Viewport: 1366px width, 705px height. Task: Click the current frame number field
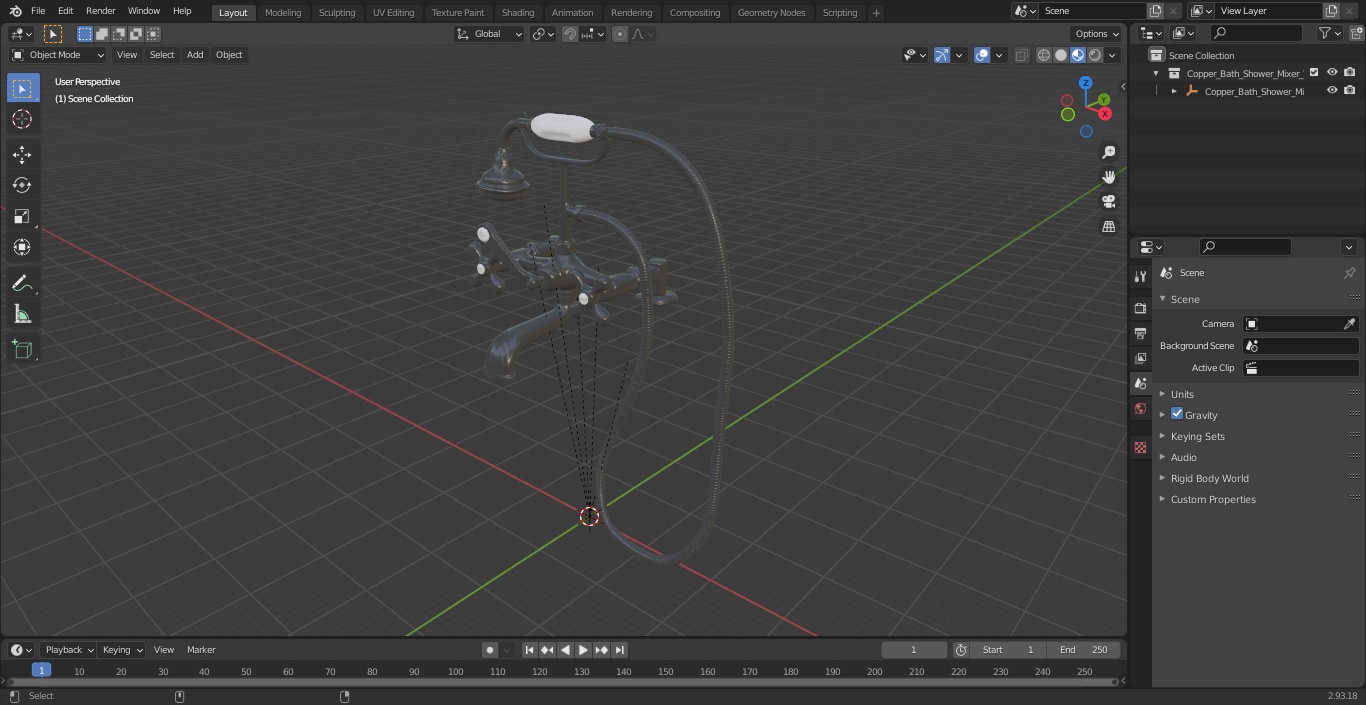coord(914,650)
